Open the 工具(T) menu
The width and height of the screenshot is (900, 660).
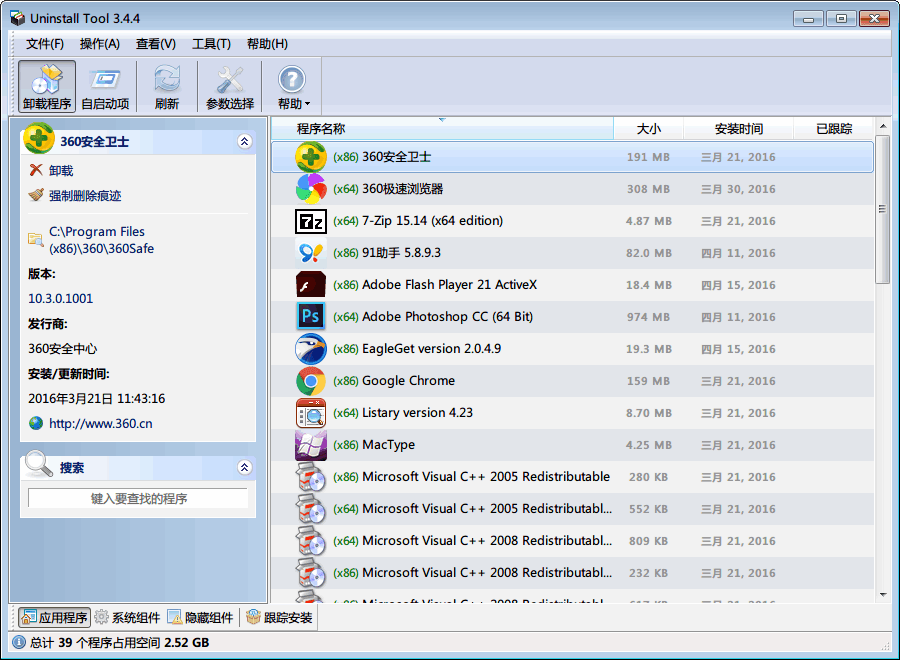pyautogui.click(x=211, y=44)
